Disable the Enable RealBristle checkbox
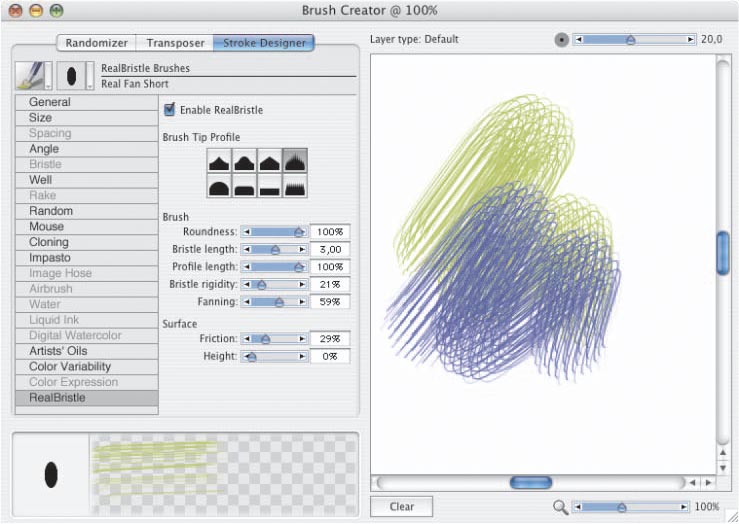739x524 pixels. click(169, 109)
